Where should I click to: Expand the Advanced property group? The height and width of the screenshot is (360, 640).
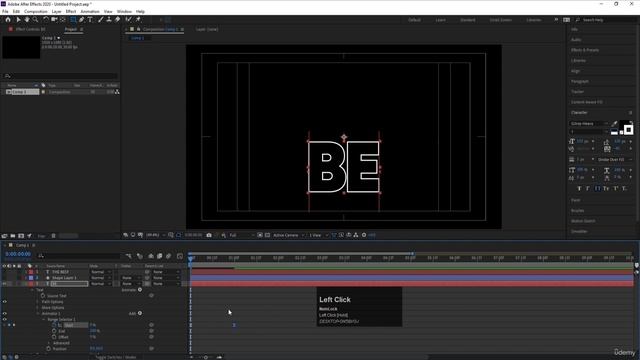pyautogui.click(x=49, y=343)
